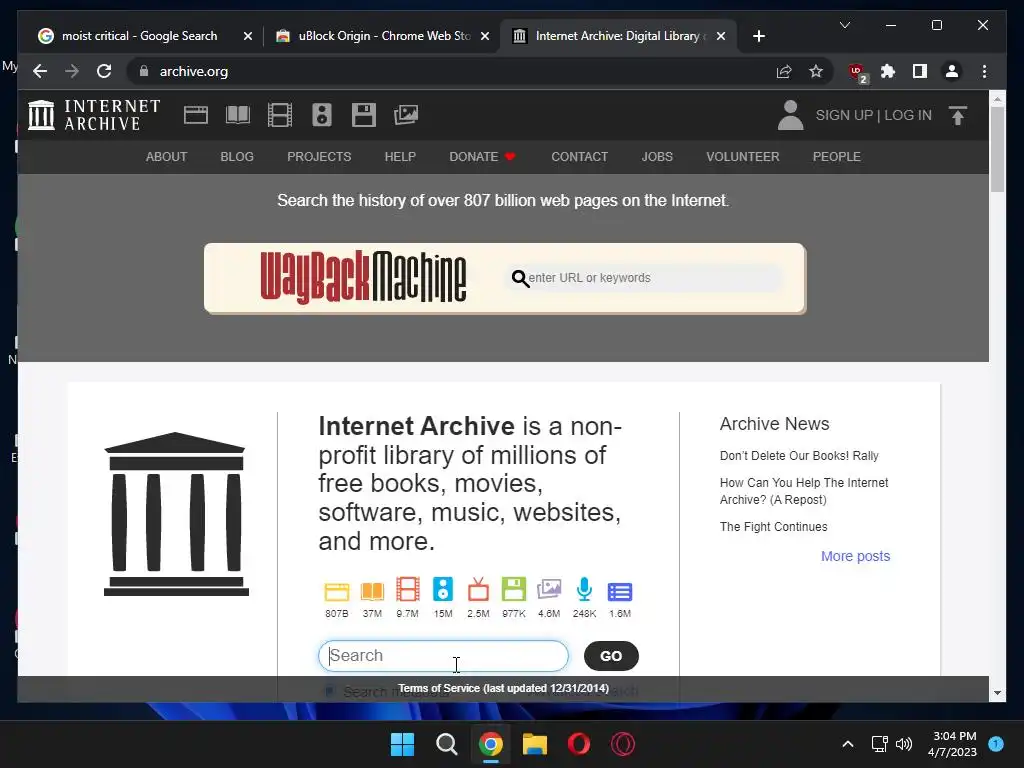Open Don't Delete Our Books! Rally post

pos(799,456)
